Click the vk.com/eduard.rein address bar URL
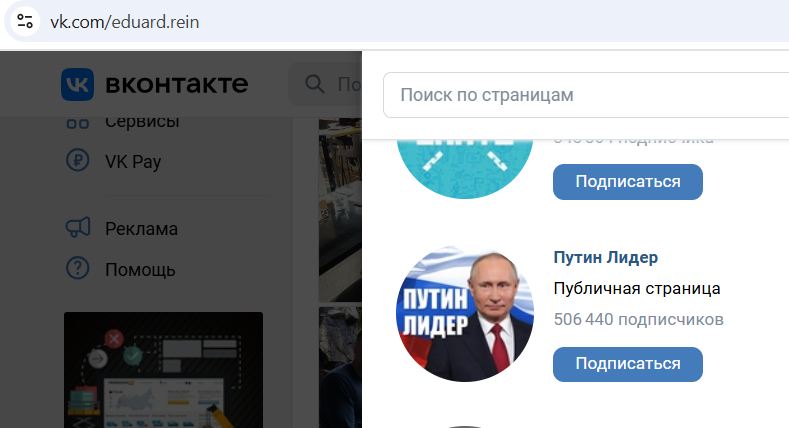 125,22
